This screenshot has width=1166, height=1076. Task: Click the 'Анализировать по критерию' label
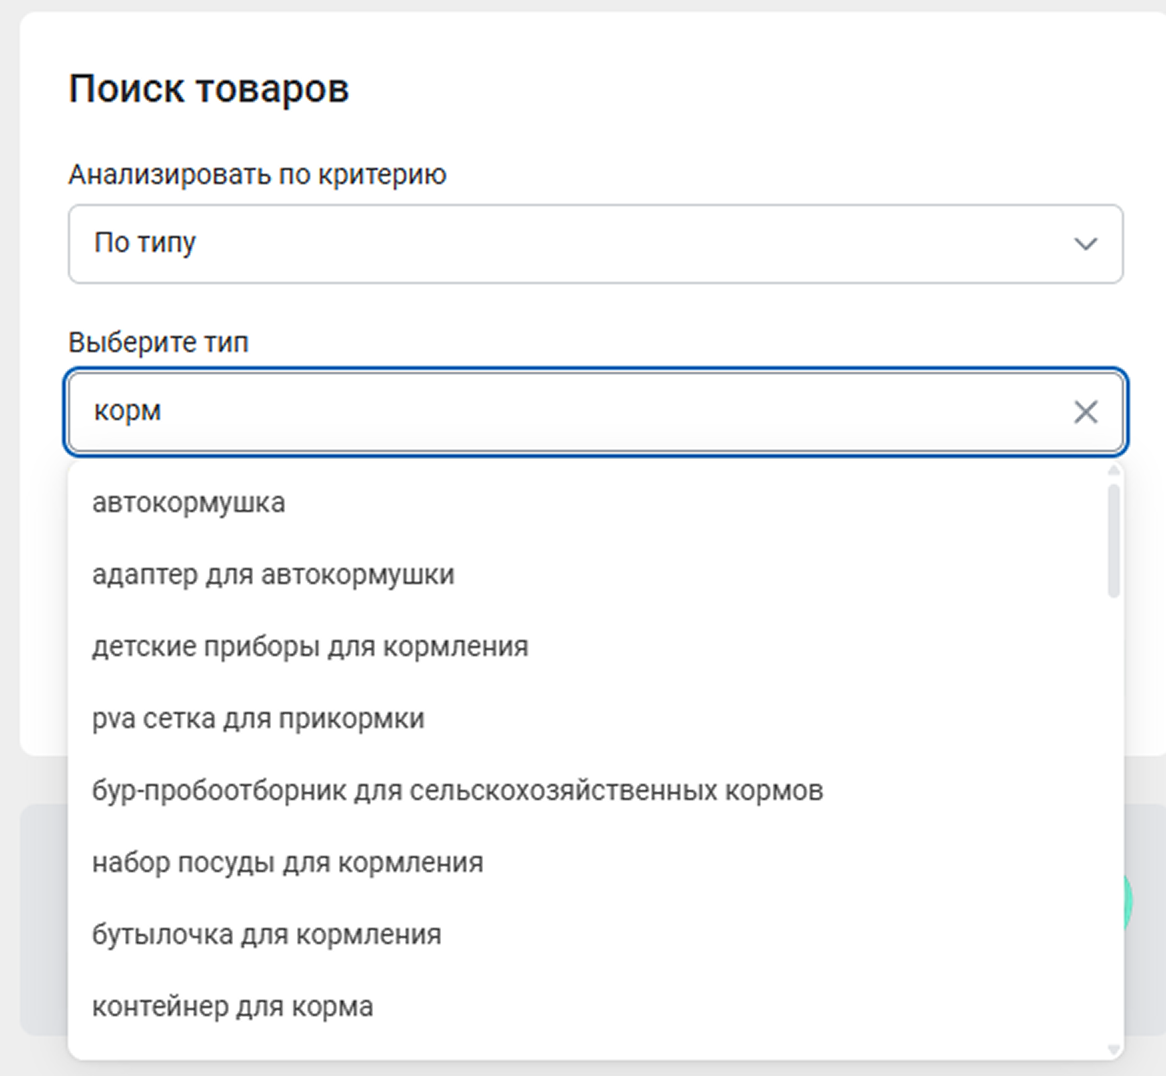pyautogui.click(x=257, y=175)
